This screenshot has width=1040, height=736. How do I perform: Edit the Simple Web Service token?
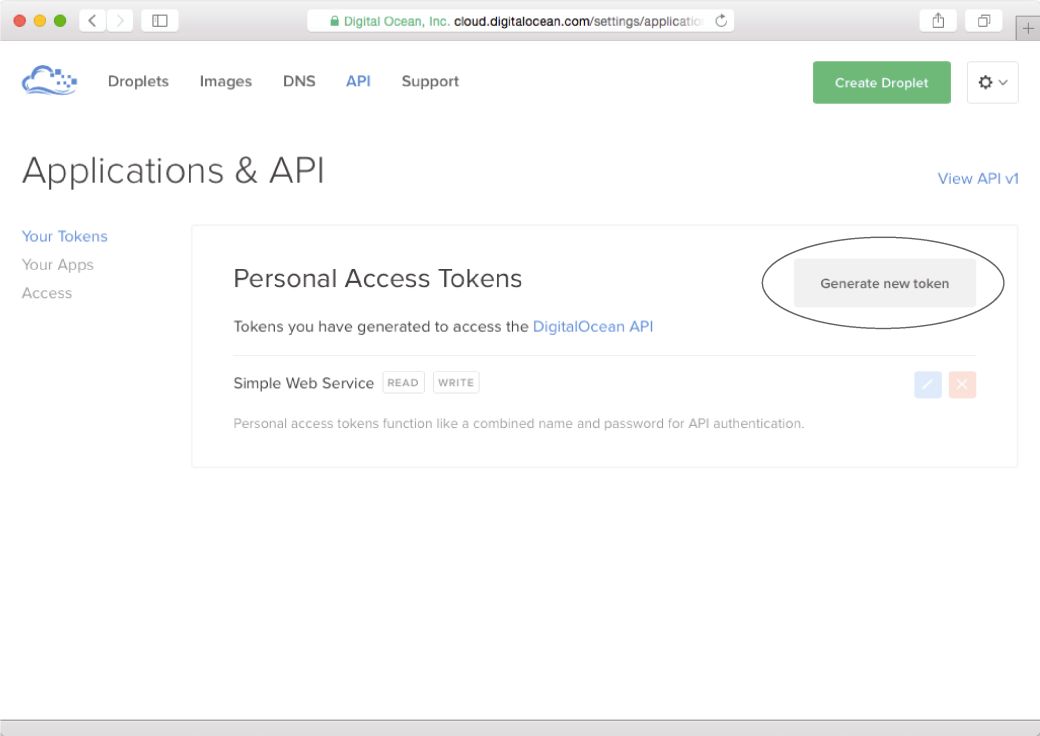(927, 385)
